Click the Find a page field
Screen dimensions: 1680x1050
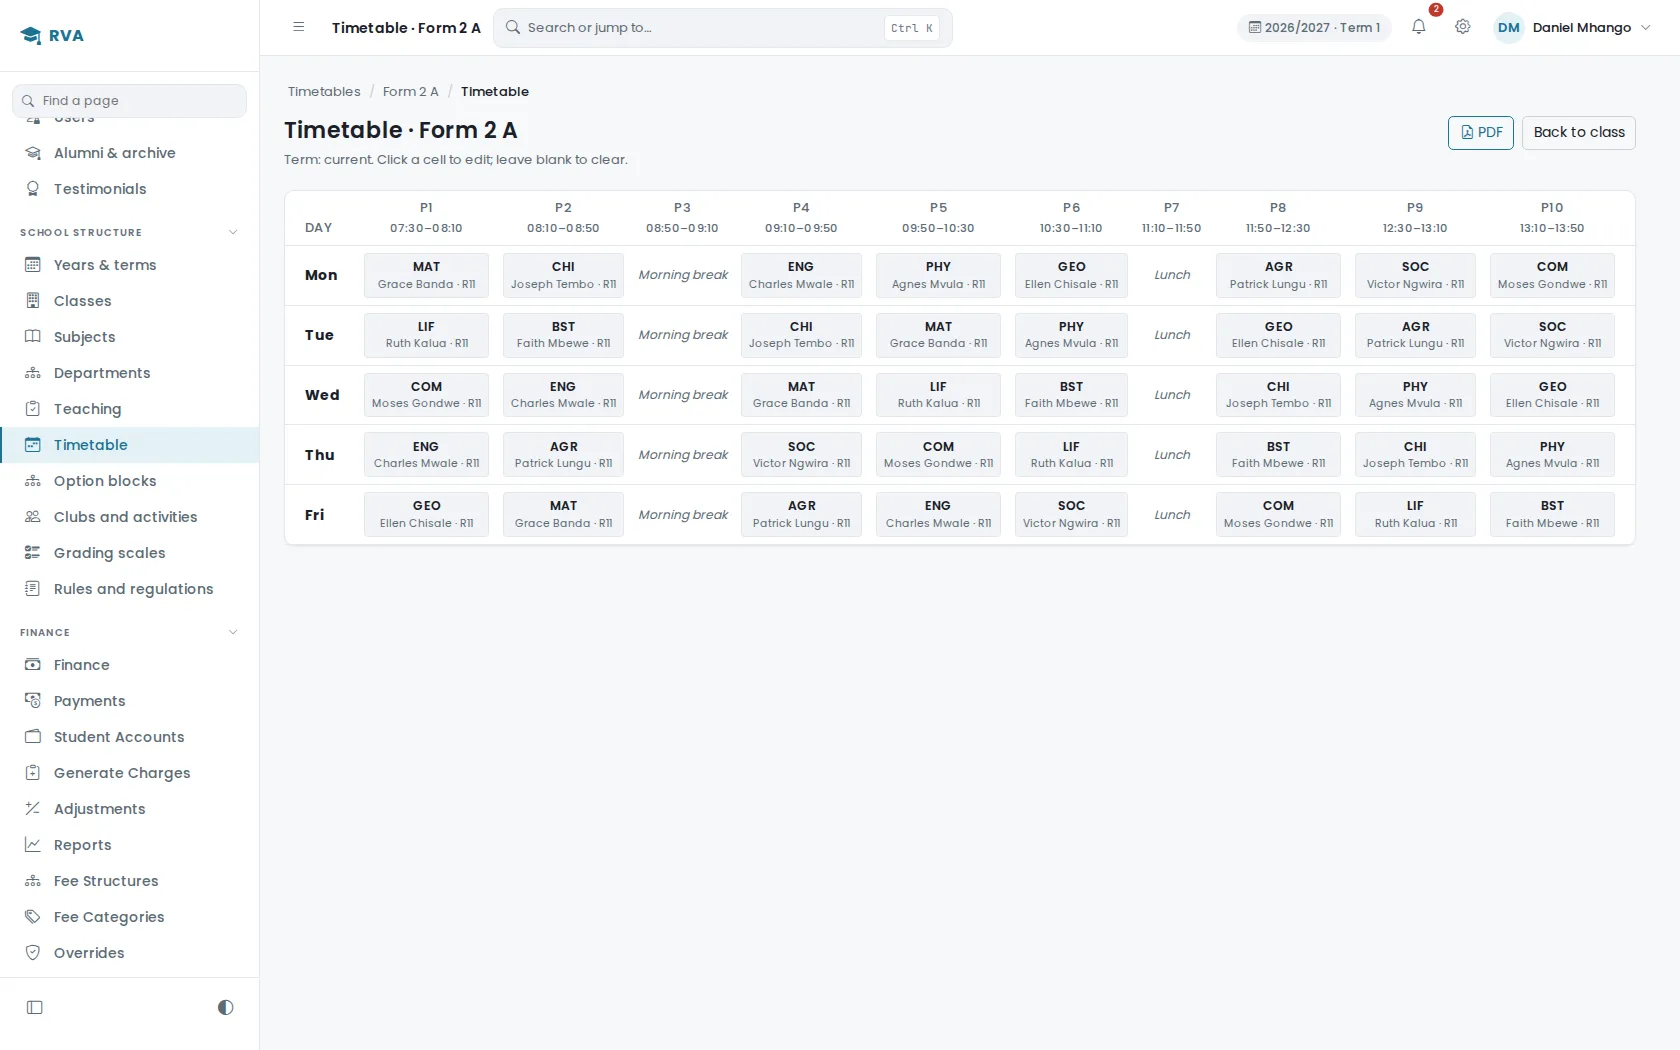pyautogui.click(x=130, y=101)
